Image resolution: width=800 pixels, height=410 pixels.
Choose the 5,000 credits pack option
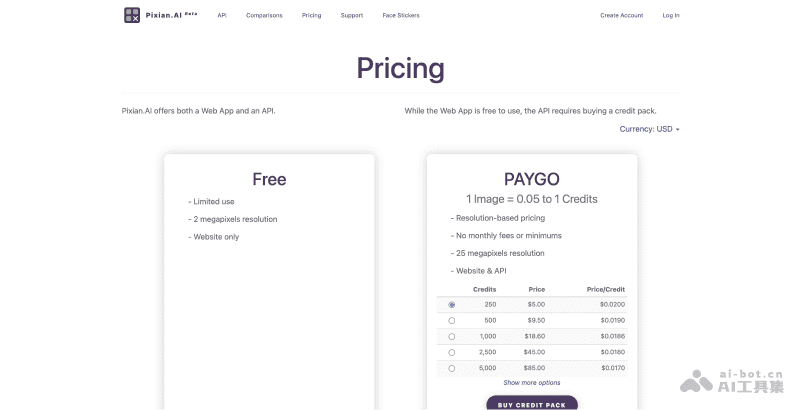(452, 368)
